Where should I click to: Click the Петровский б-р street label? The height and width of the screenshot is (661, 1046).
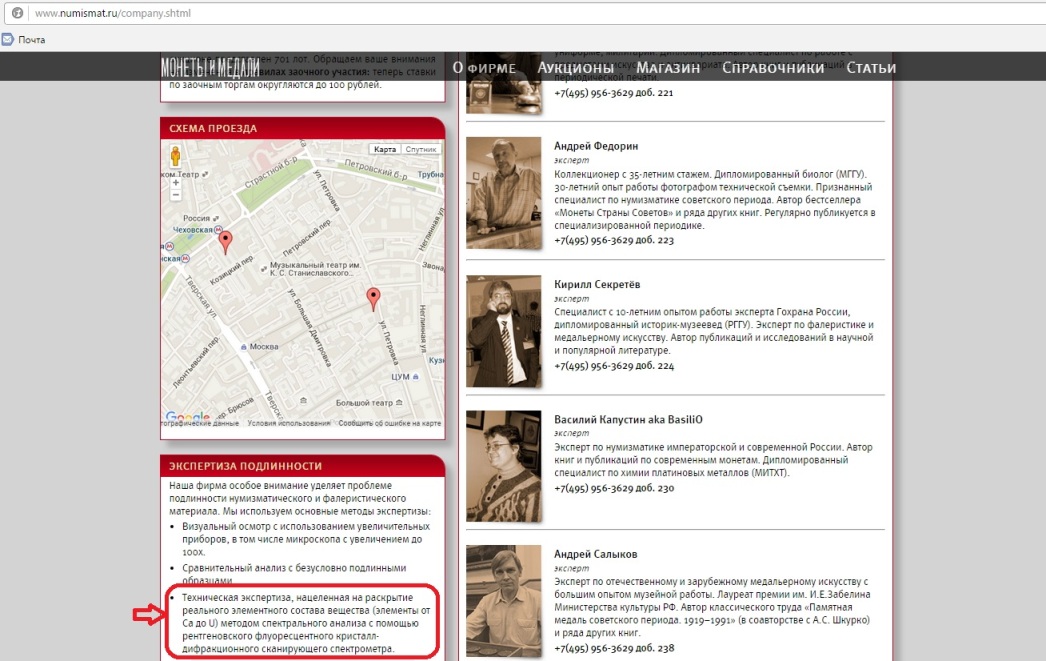pos(376,169)
